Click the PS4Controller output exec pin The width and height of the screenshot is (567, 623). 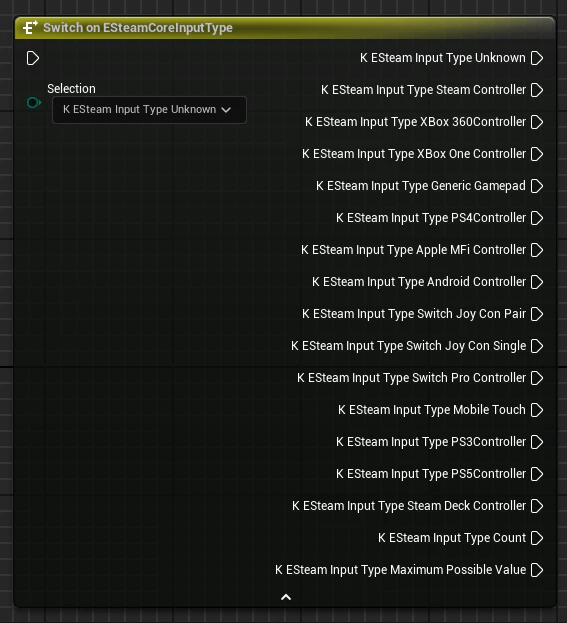pos(537,218)
